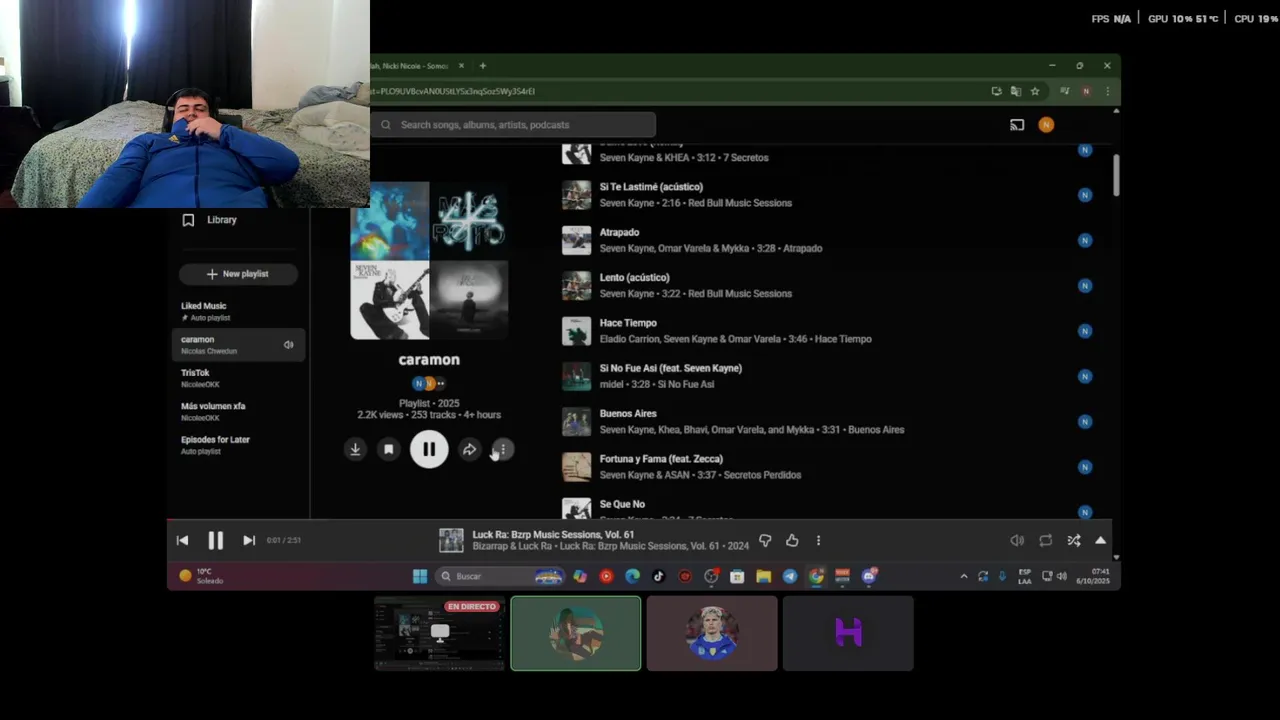Open File Explorer from the taskbar

763,576
